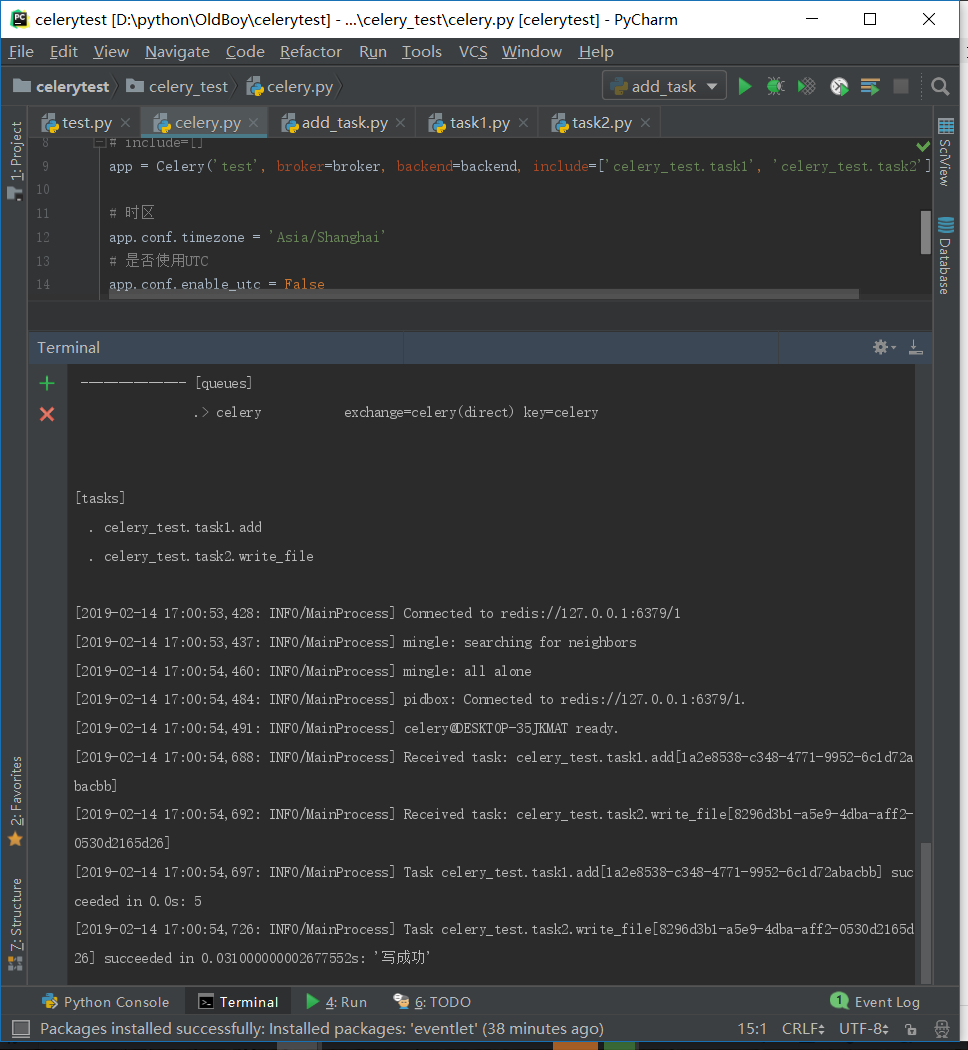Image resolution: width=968 pixels, height=1050 pixels.
Task: Run add_task with coverage
Action: point(807,86)
